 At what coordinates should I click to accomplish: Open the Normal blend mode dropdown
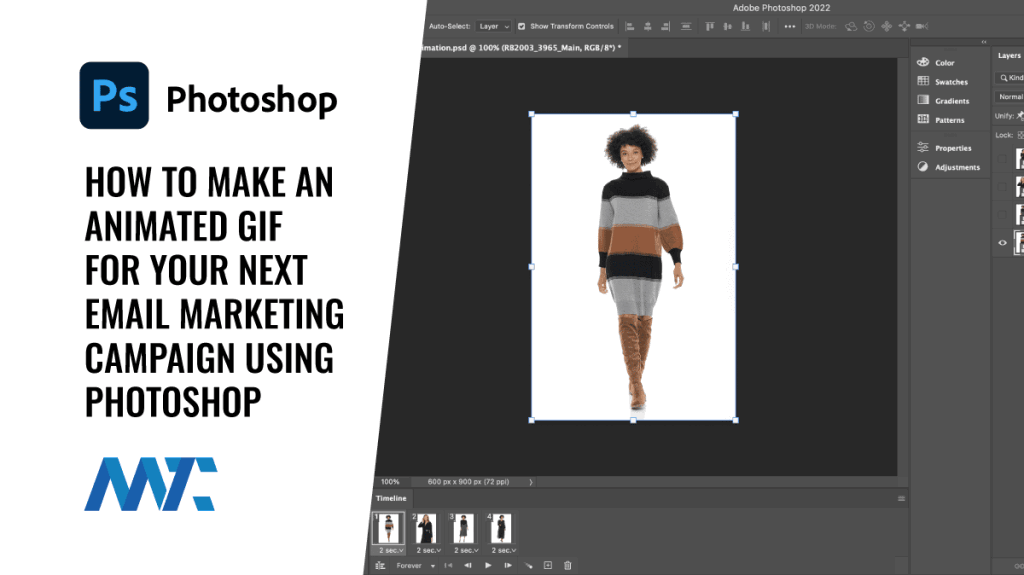(x=1010, y=97)
